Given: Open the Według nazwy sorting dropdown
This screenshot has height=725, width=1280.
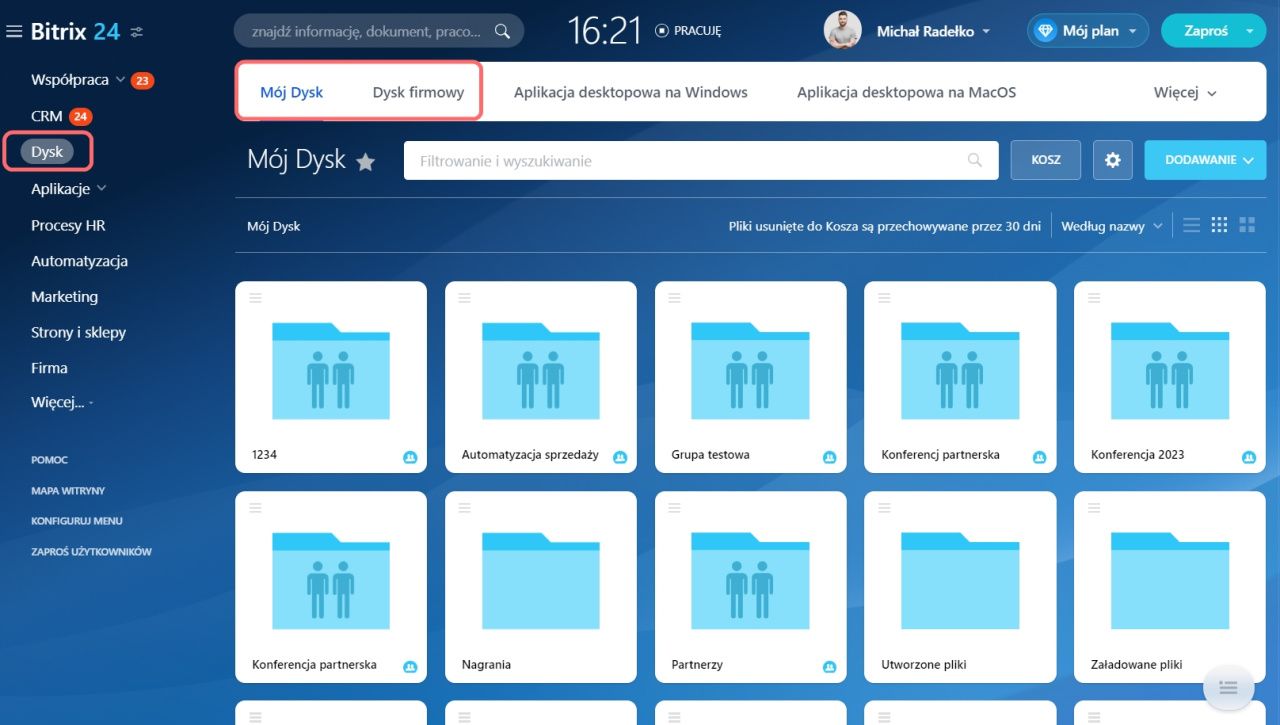Looking at the screenshot, I should (x=1112, y=226).
